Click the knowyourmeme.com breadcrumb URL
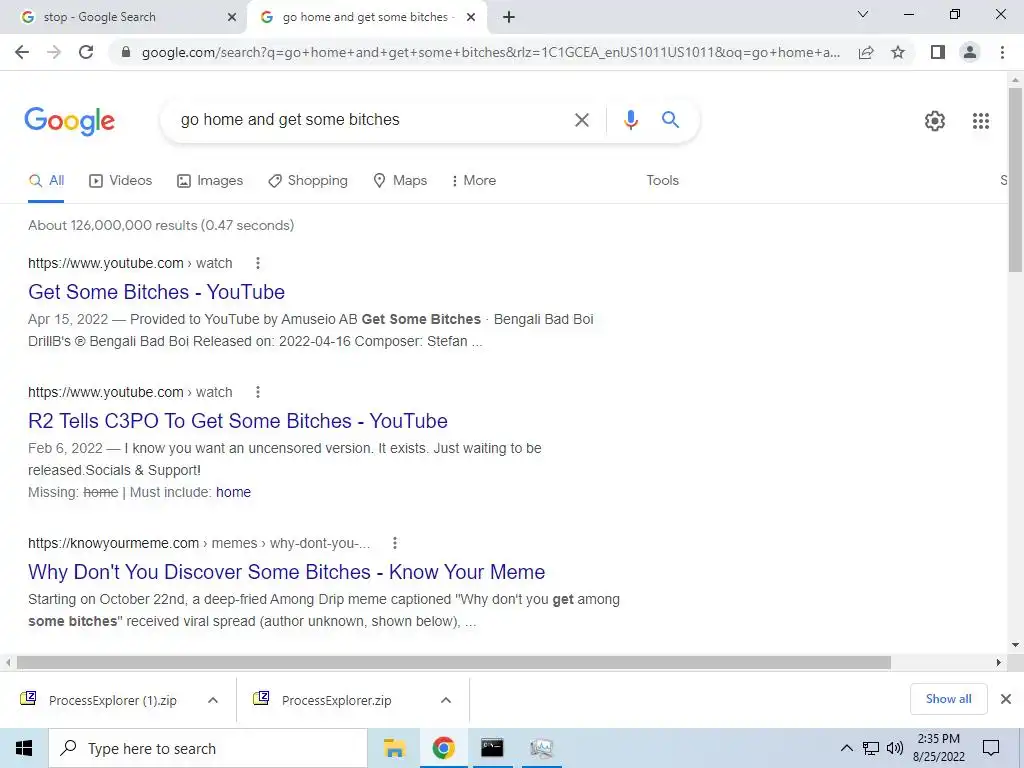Viewport: 1024px width, 768px height. pos(199,543)
